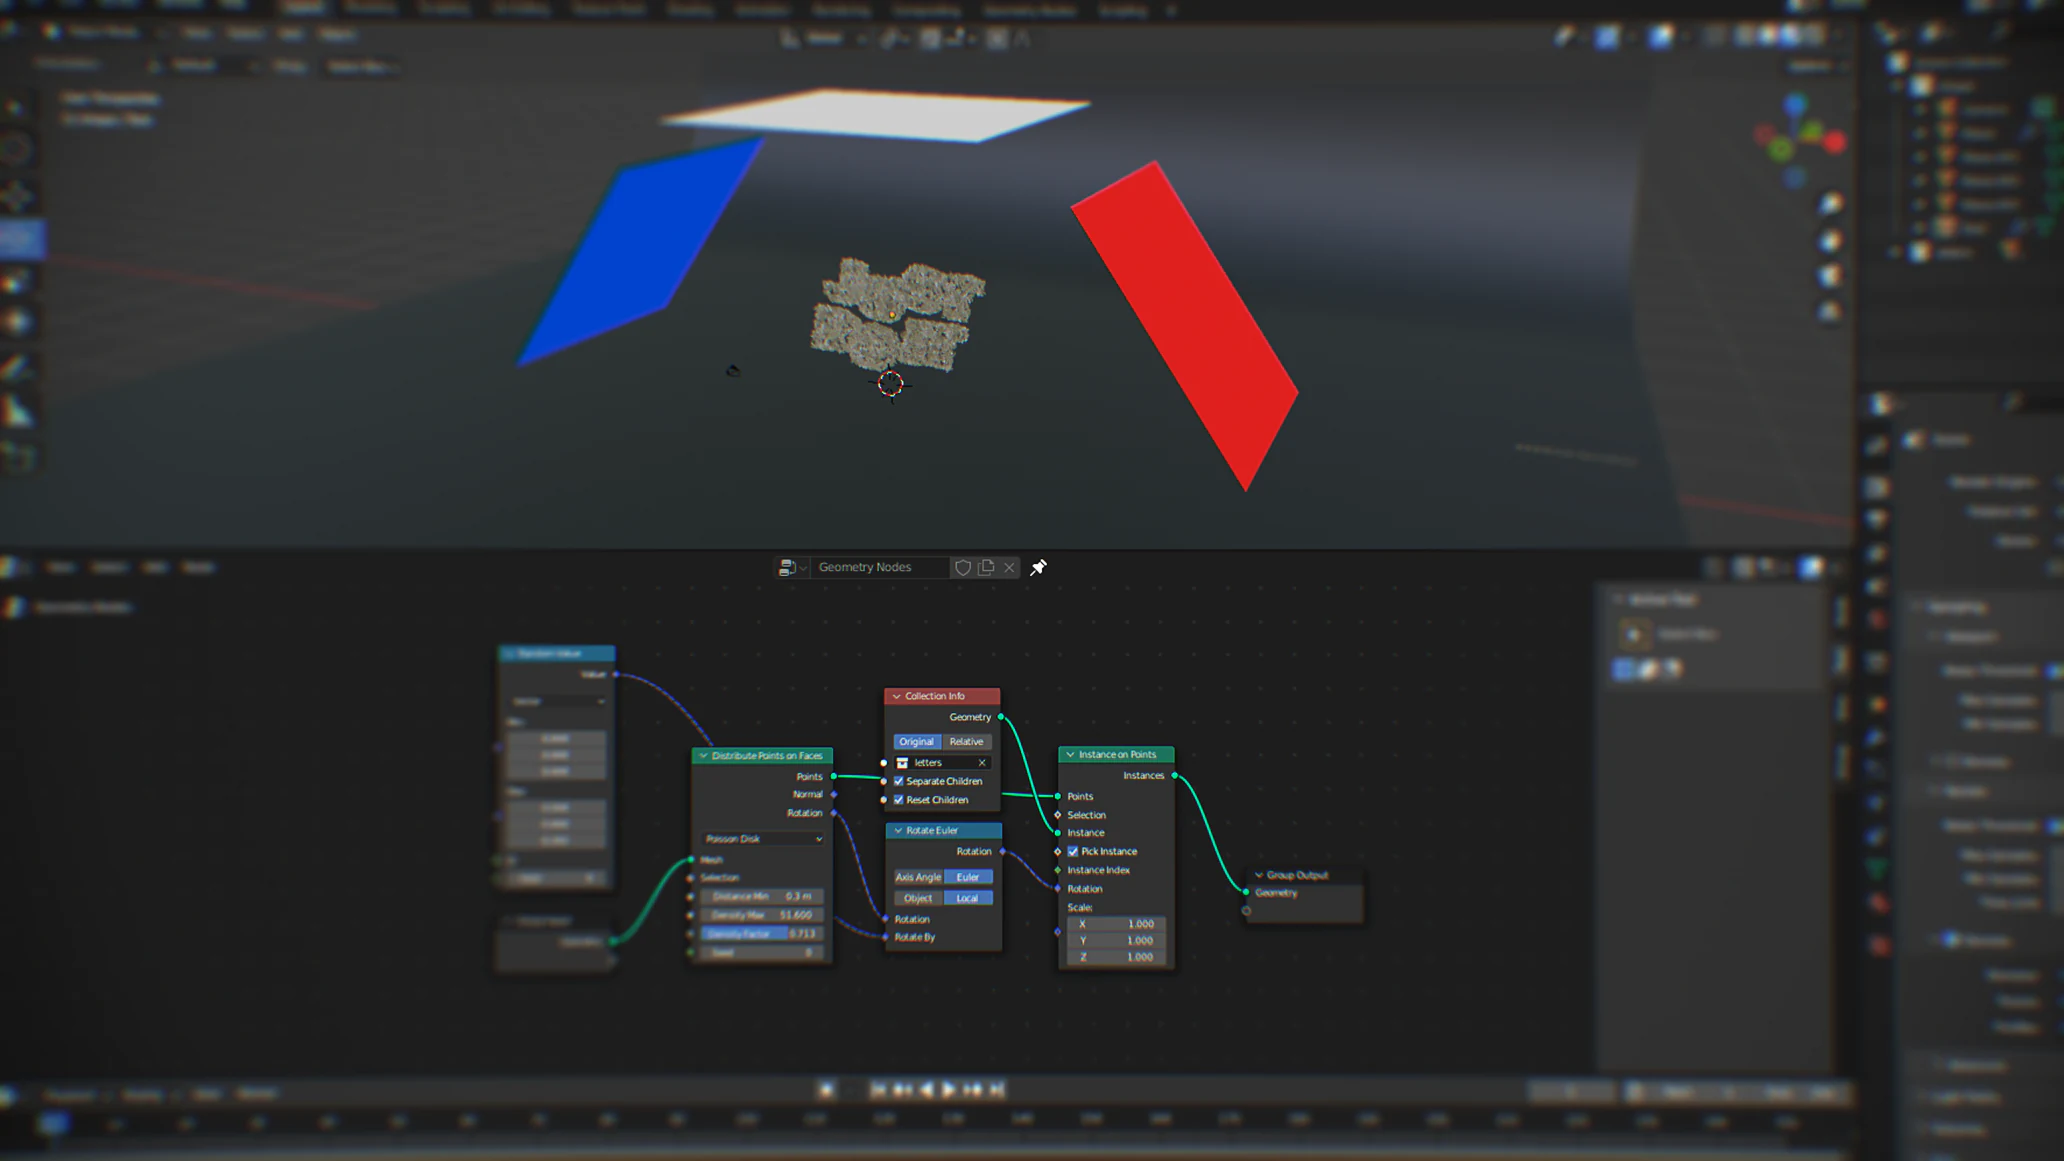This screenshot has height=1161, width=2064.
Task: Select Axis Angle rotation type
Action: (x=918, y=877)
